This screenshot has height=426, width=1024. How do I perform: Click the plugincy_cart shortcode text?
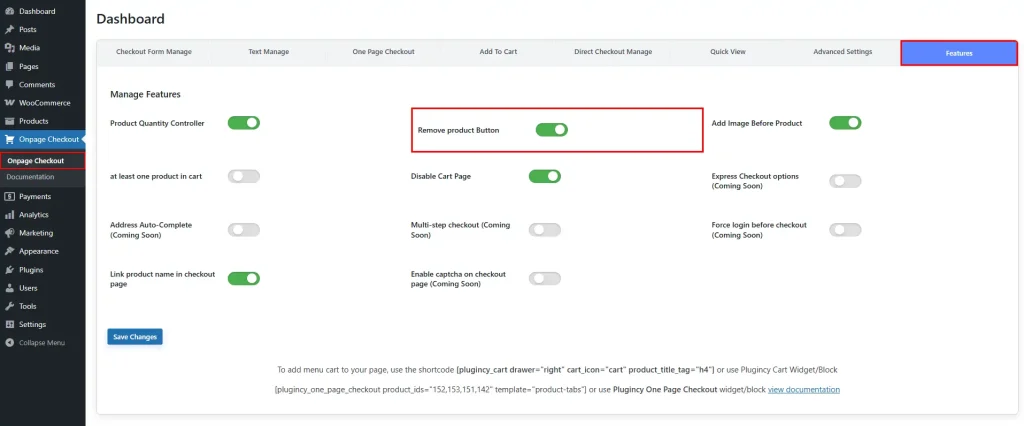pyautogui.click(x=586, y=370)
